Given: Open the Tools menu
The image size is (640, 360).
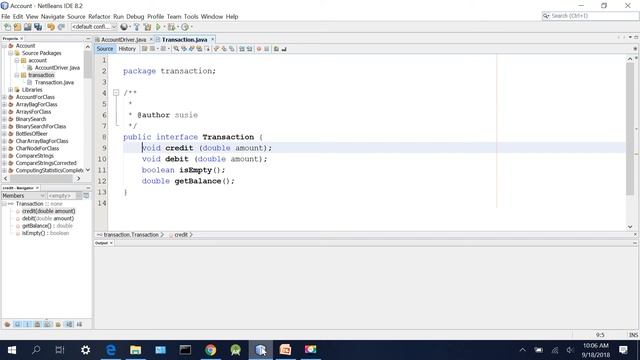Looking at the screenshot, I should pyautogui.click(x=191, y=17).
